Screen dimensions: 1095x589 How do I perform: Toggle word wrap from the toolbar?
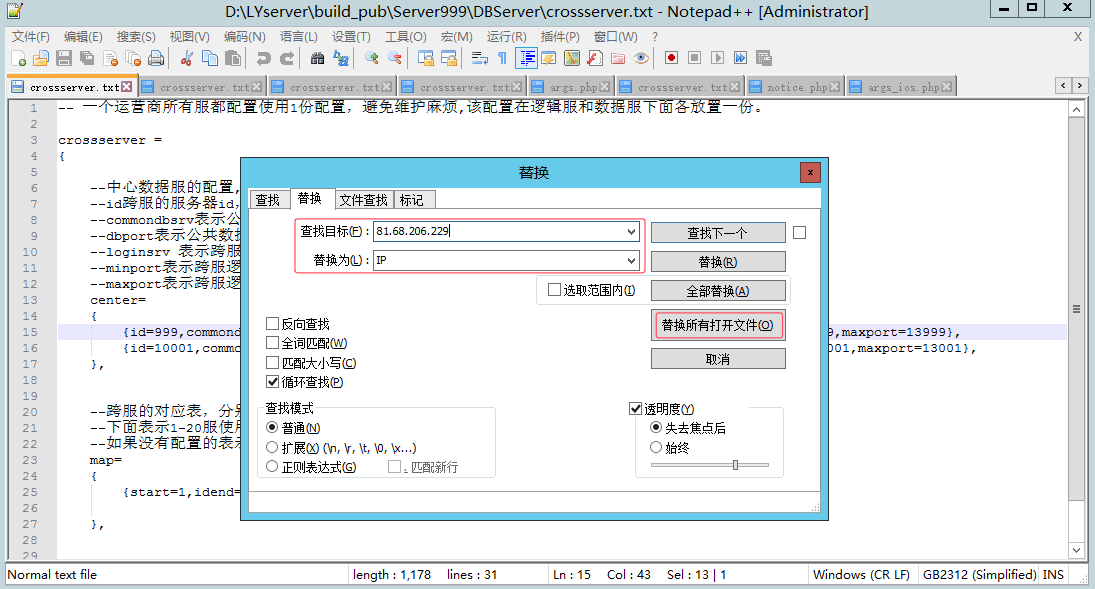479,58
